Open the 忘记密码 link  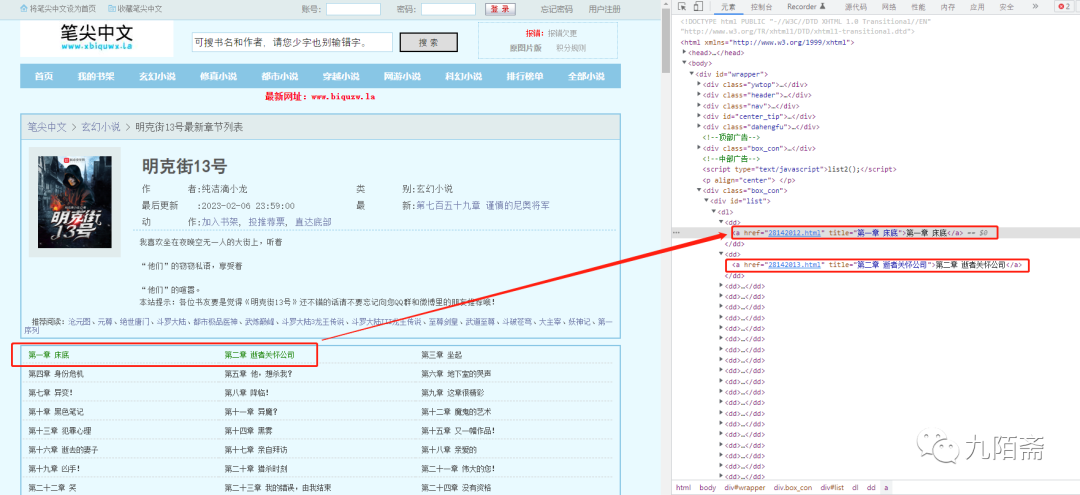tap(557, 9)
